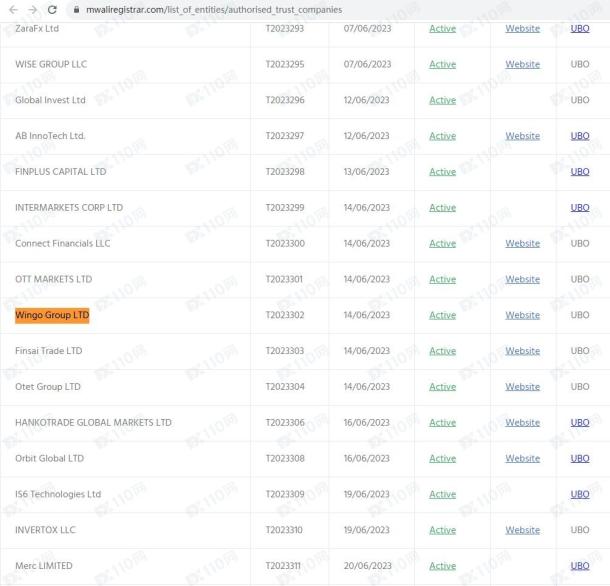Screen dimensions: 610x586
Task: Click UBO link for INTERMARKETS CORP LTD
Action: click(579, 208)
